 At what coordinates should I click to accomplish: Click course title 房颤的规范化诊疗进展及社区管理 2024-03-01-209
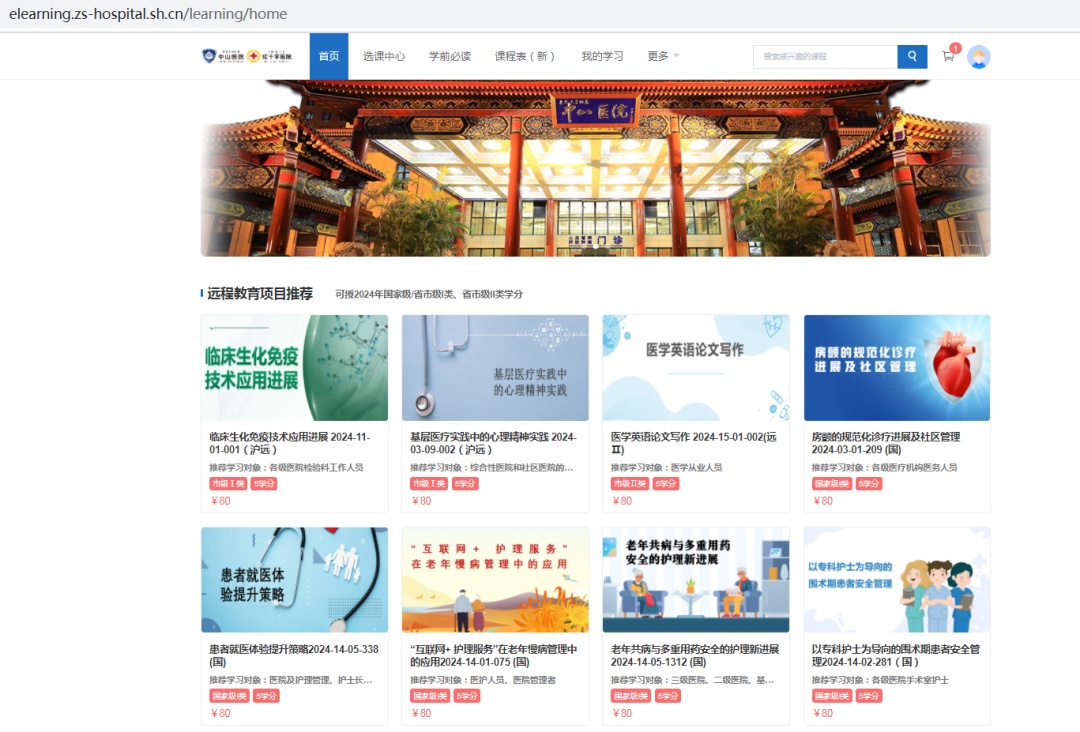coord(886,443)
